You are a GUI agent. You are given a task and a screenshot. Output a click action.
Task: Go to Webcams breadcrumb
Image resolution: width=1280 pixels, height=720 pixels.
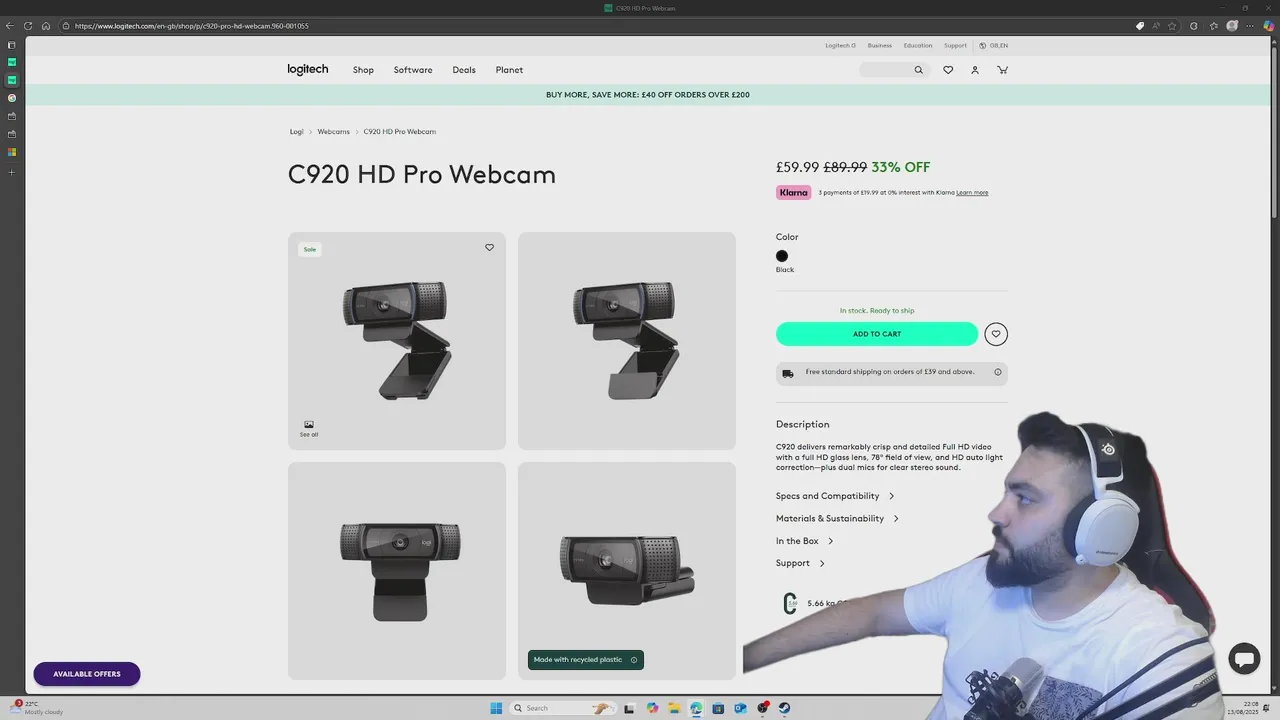coord(333,132)
